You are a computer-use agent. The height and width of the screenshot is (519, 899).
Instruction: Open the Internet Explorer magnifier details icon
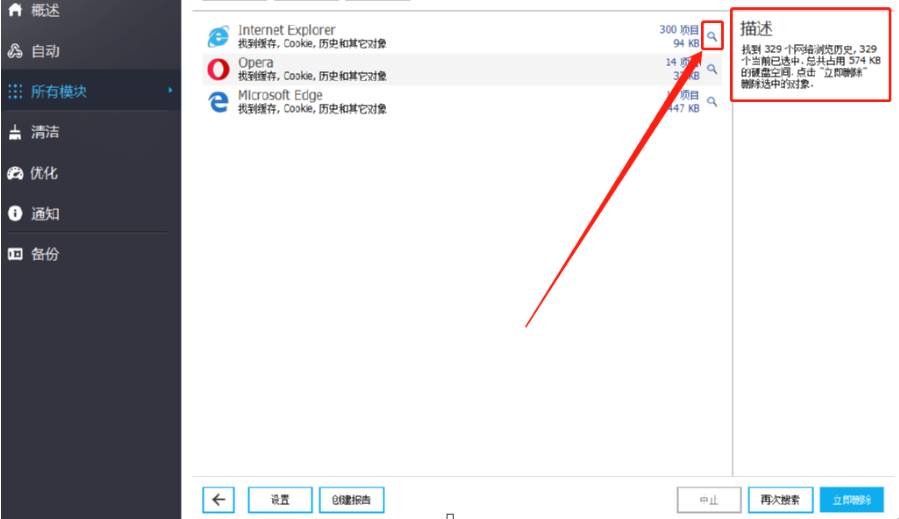click(712, 37)
